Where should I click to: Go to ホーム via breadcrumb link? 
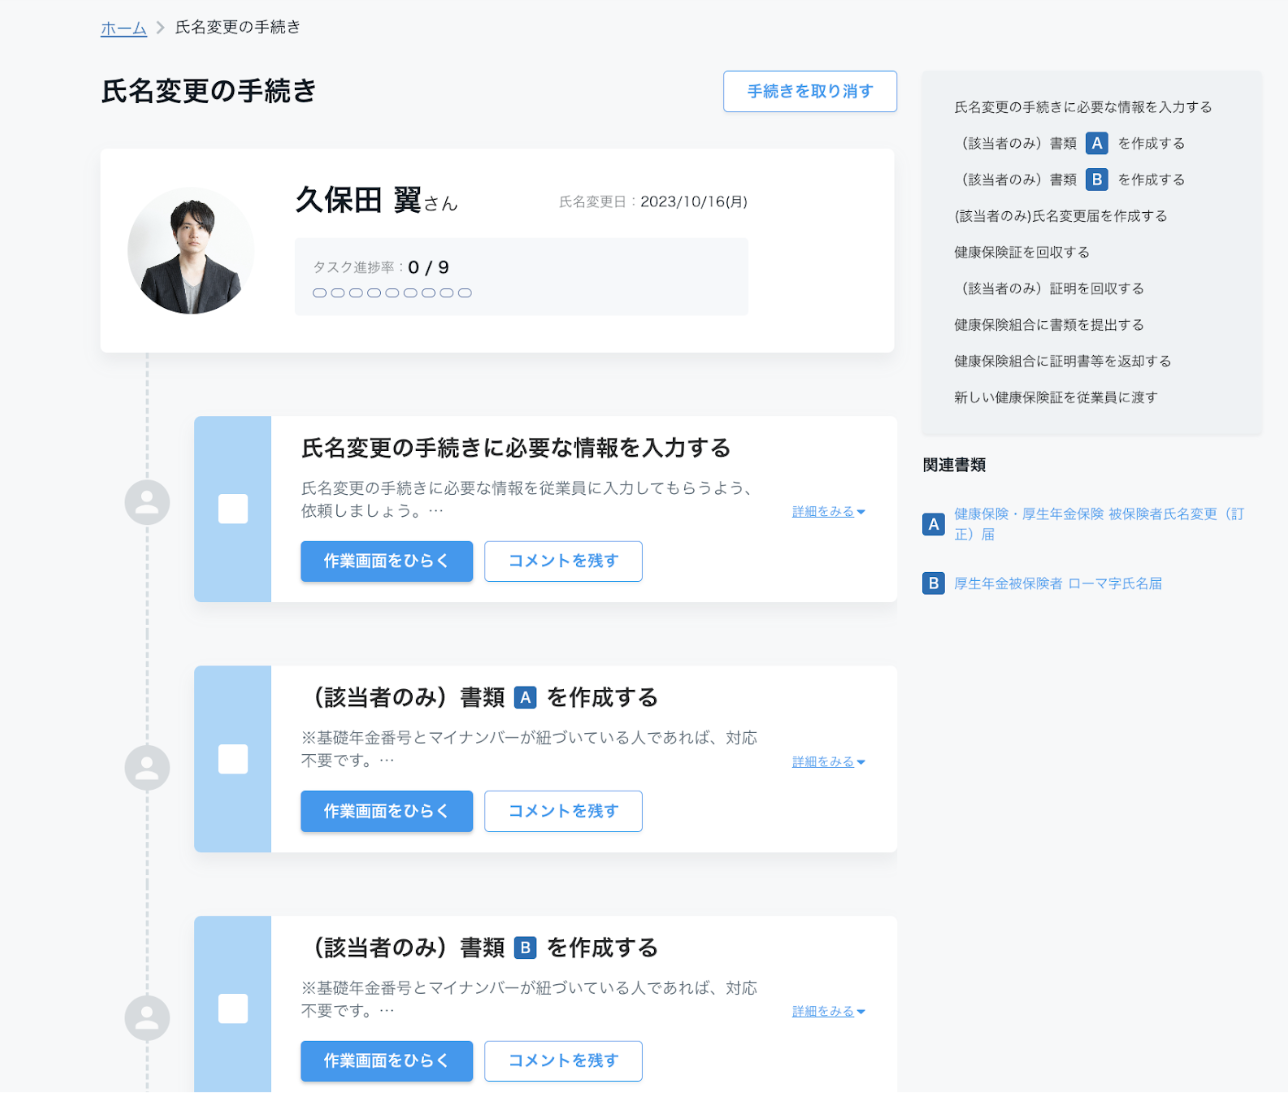pyautogui.click(x=124, y=28)
